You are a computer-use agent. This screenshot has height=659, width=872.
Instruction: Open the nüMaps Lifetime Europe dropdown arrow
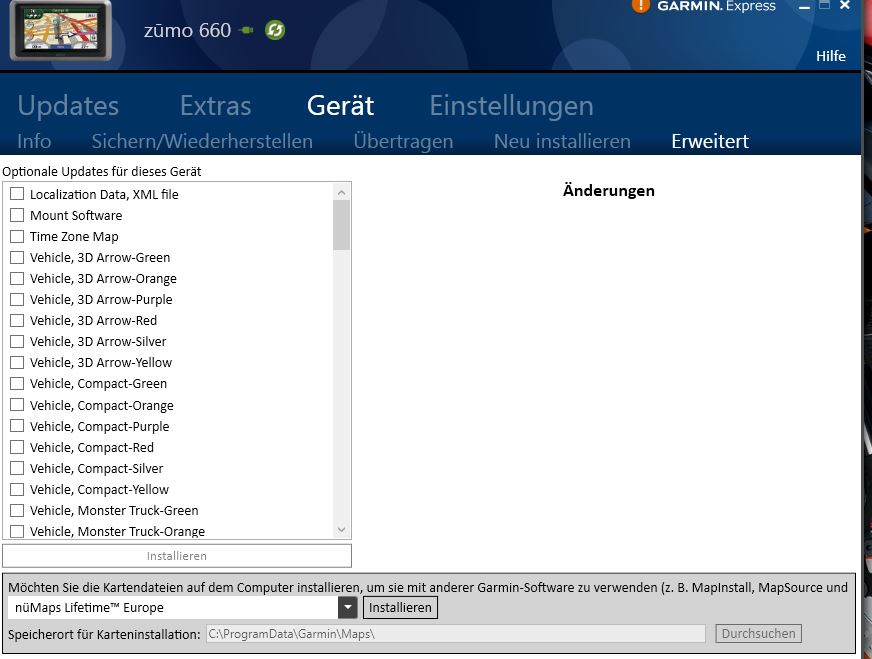(x=347, y=607)
